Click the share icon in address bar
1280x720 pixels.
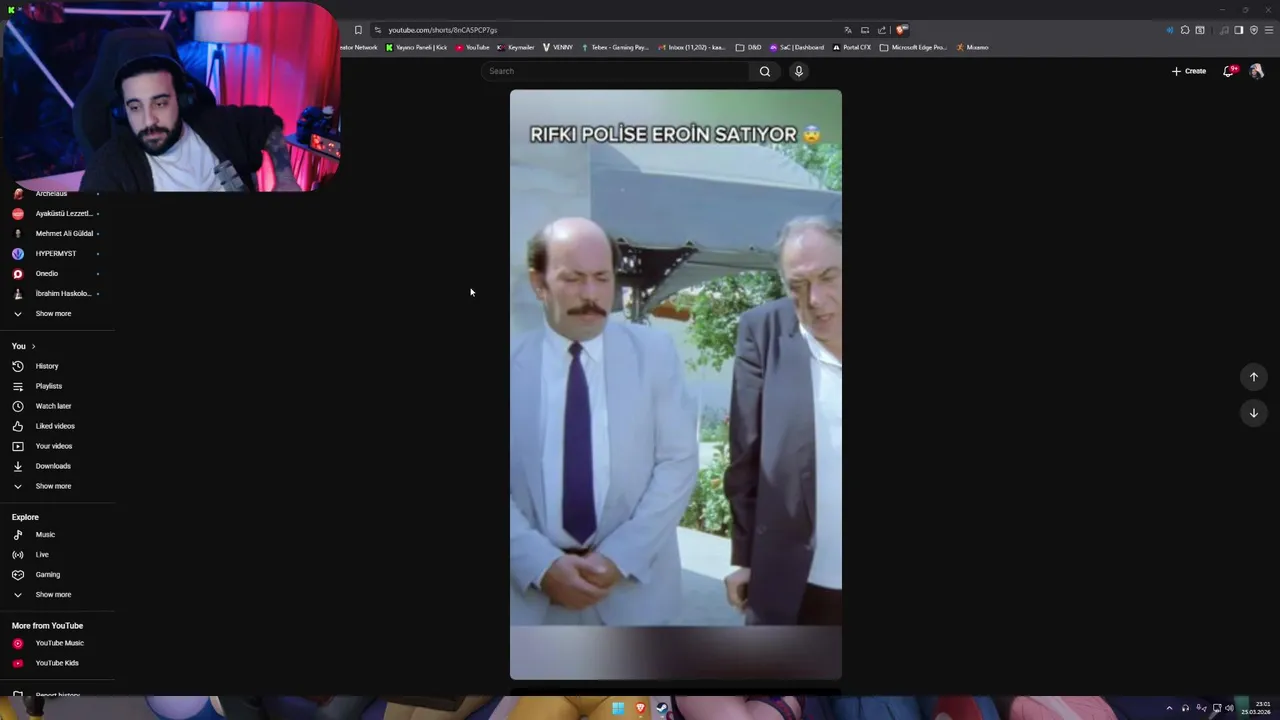pos(882,30)
